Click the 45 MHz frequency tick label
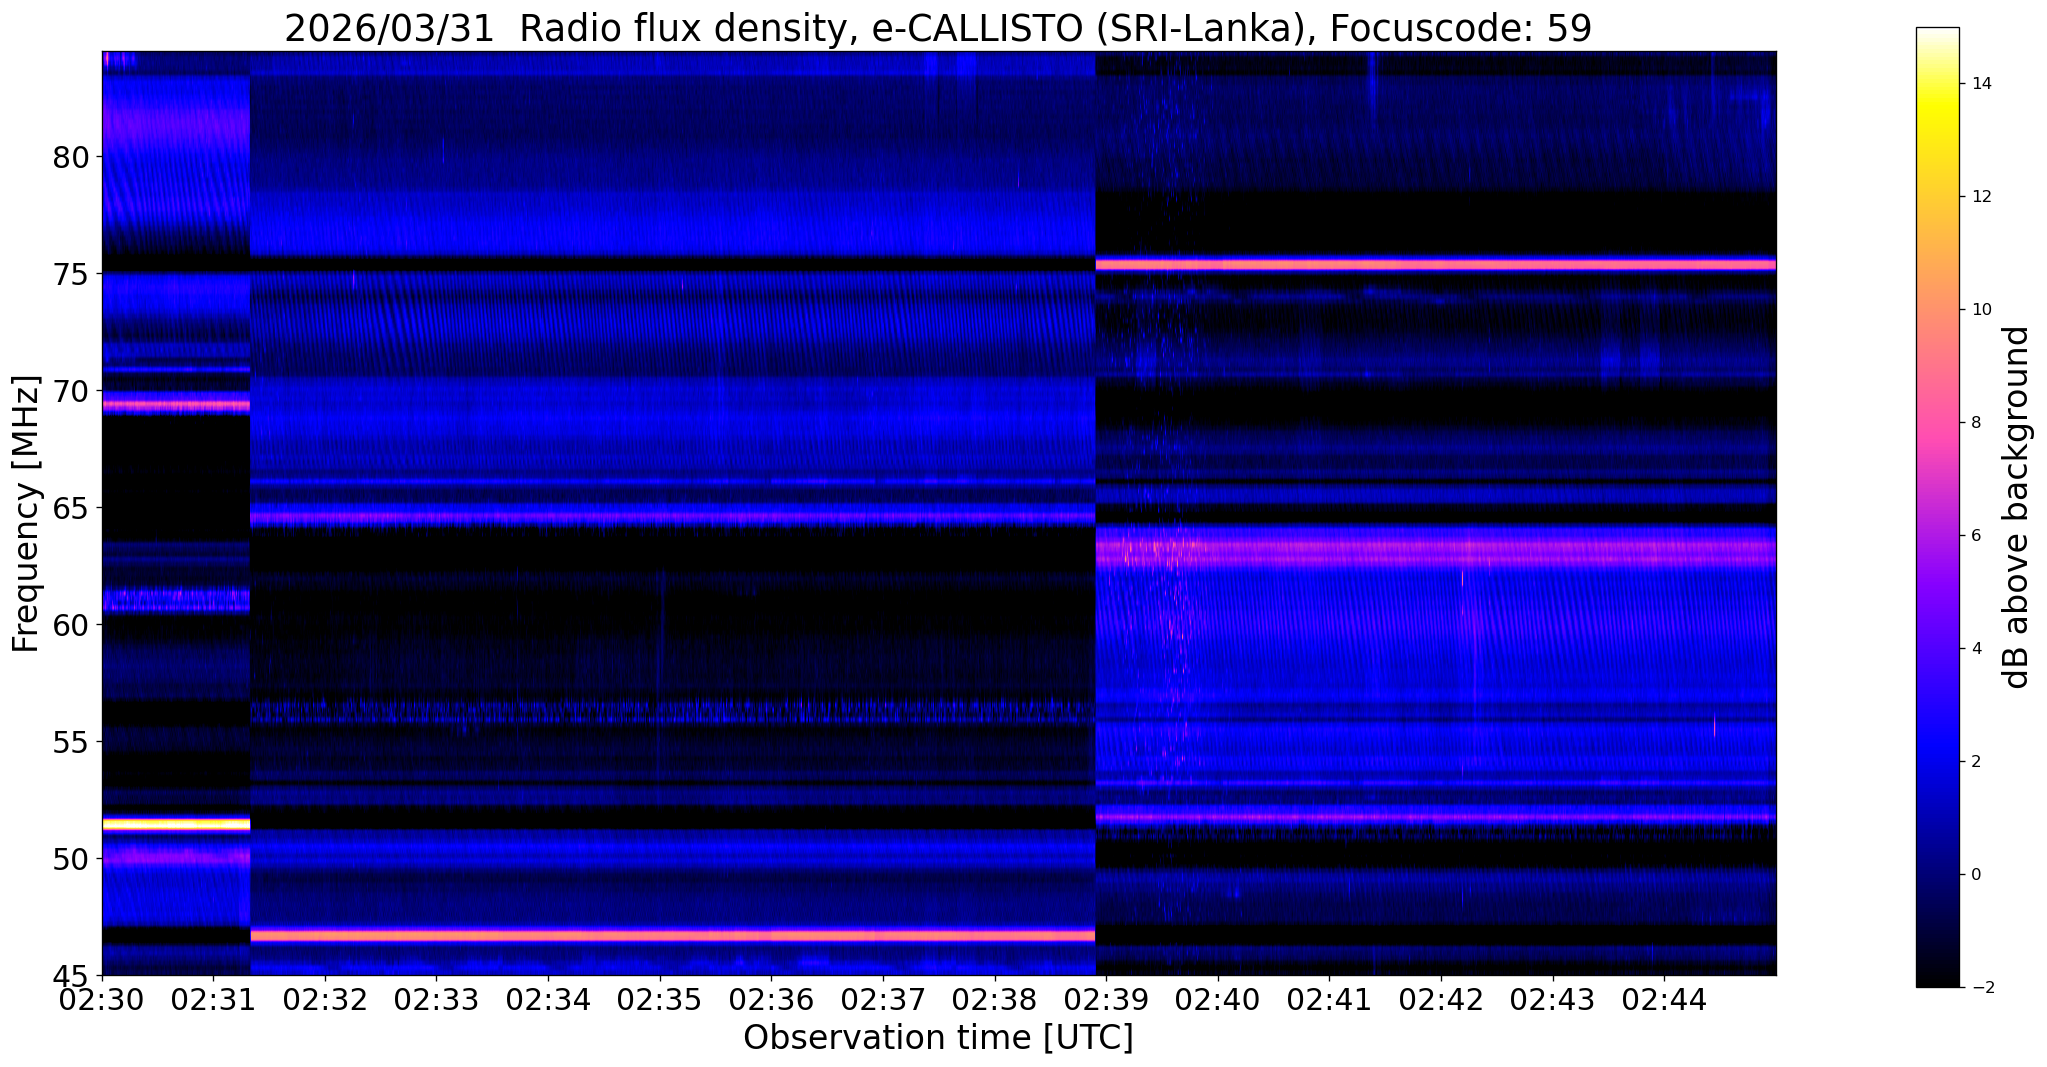The image size is (2047, 1067). coord(73,975)
